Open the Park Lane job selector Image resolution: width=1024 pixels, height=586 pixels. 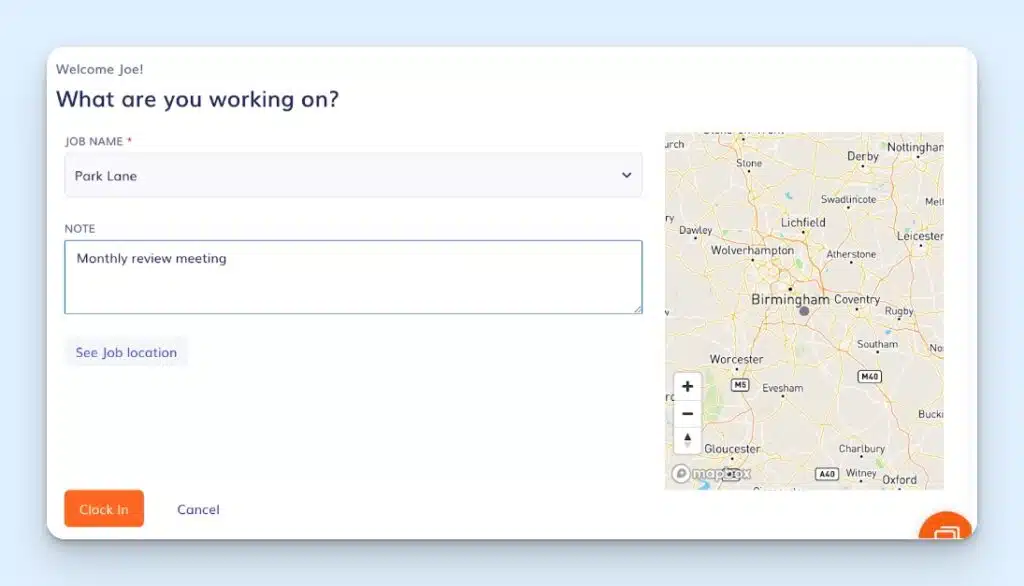[340, 175]
